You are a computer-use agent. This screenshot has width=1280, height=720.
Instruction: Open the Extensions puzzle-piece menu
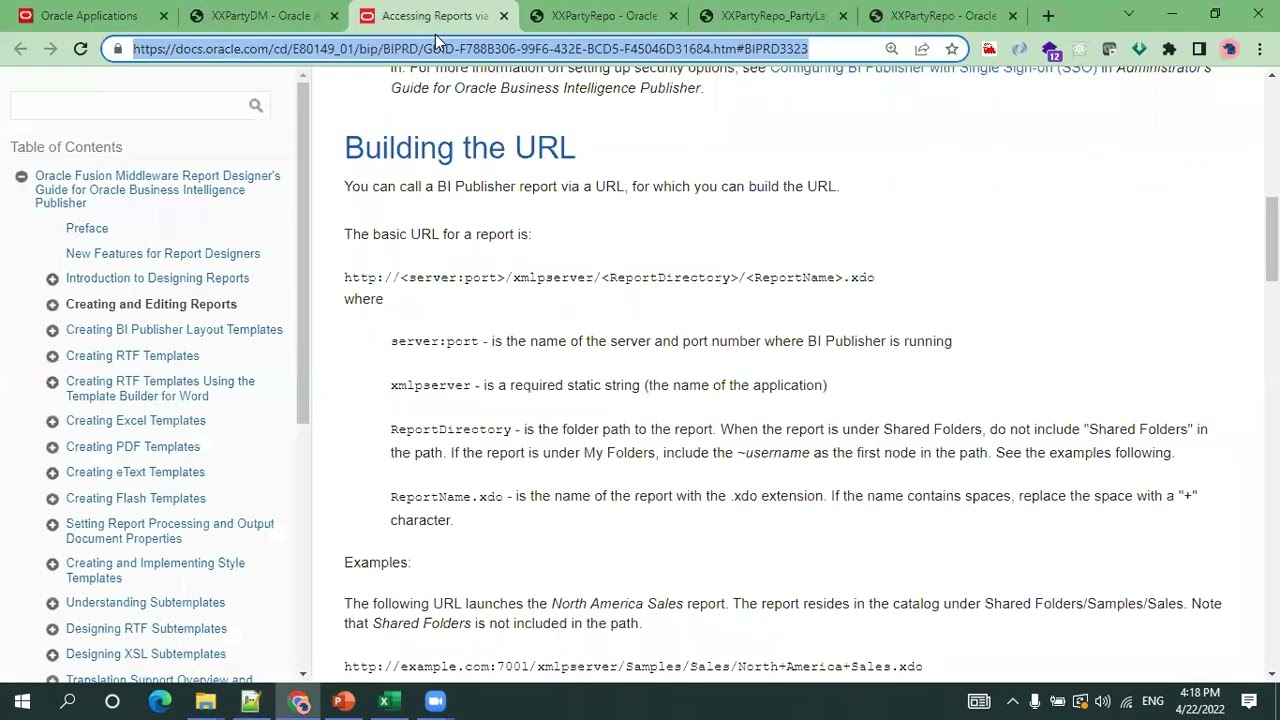(1169, 49)
